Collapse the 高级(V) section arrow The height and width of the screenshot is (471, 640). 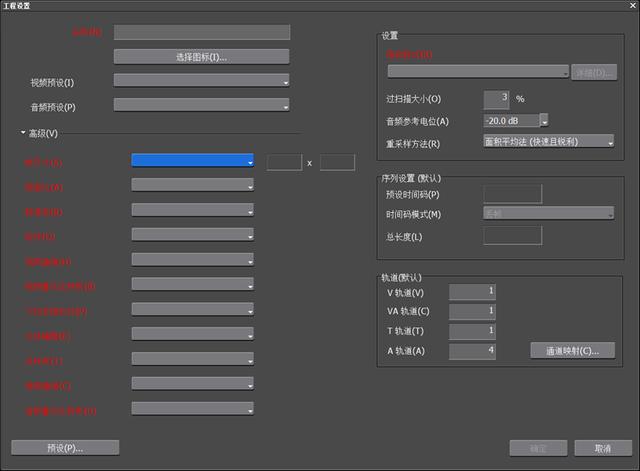23,133
